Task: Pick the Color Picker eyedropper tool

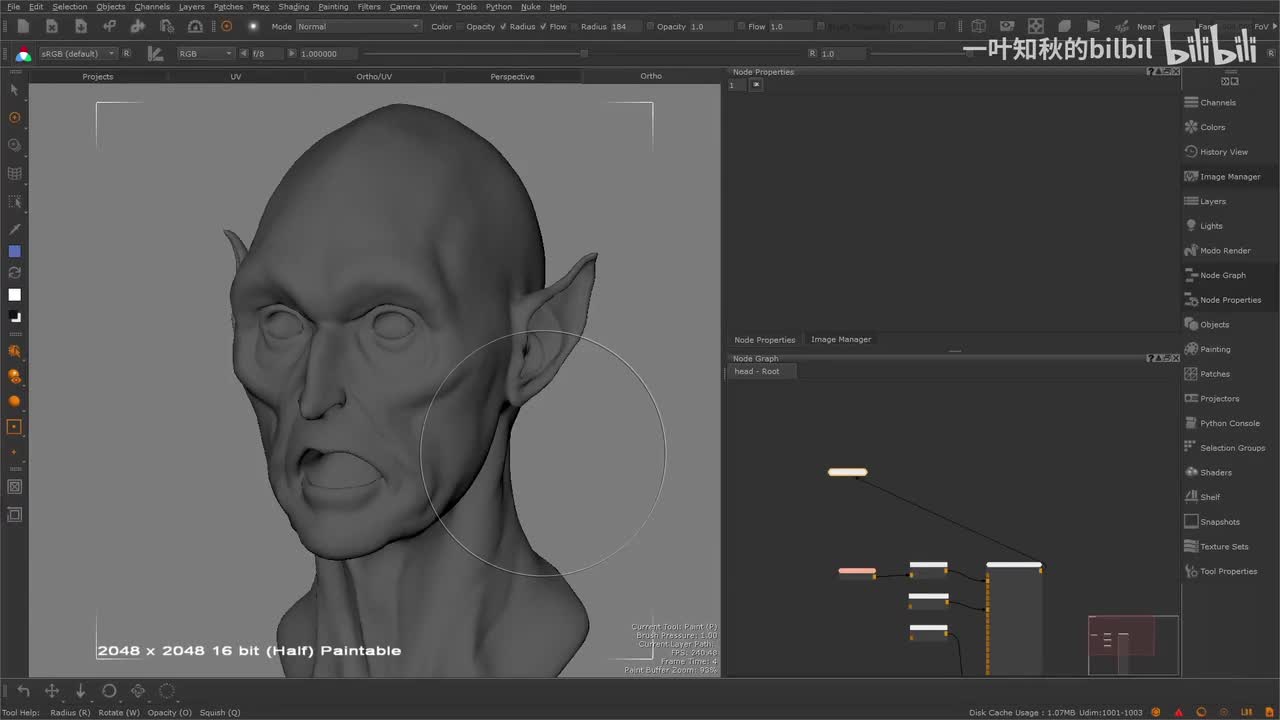Action: [14, 229]
